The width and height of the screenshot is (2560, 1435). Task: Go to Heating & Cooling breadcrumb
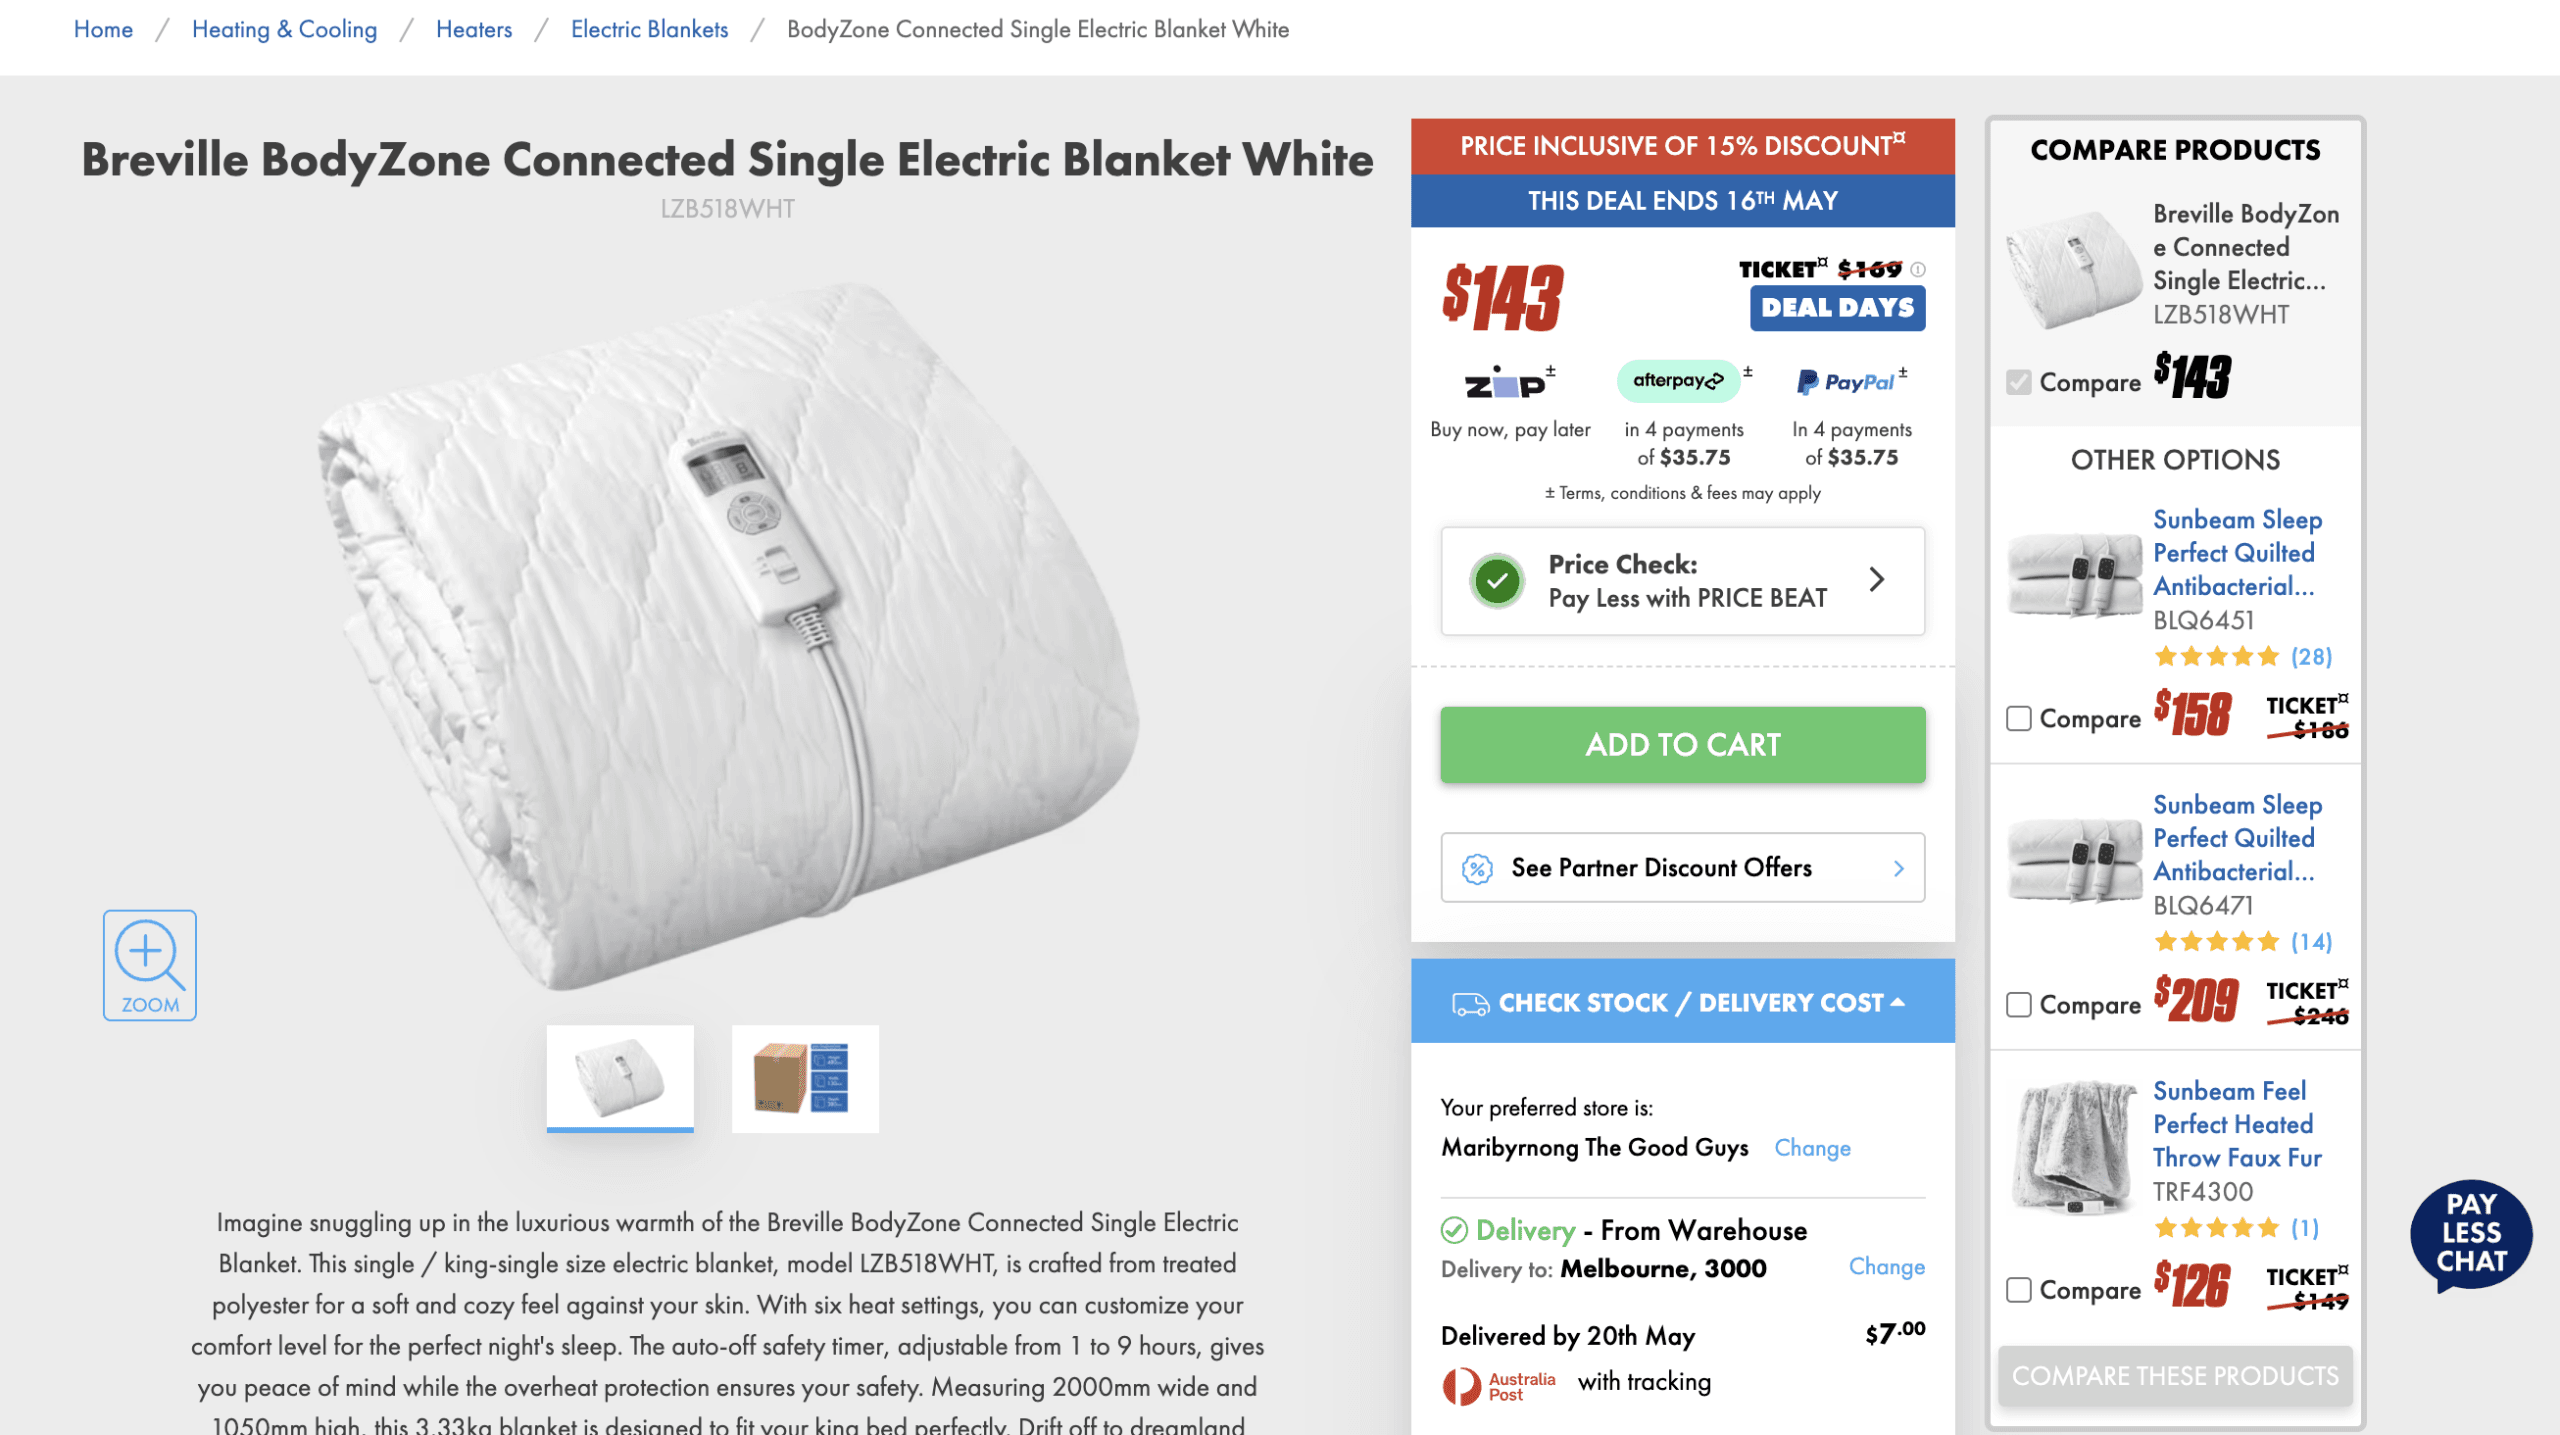pos(284,29)
